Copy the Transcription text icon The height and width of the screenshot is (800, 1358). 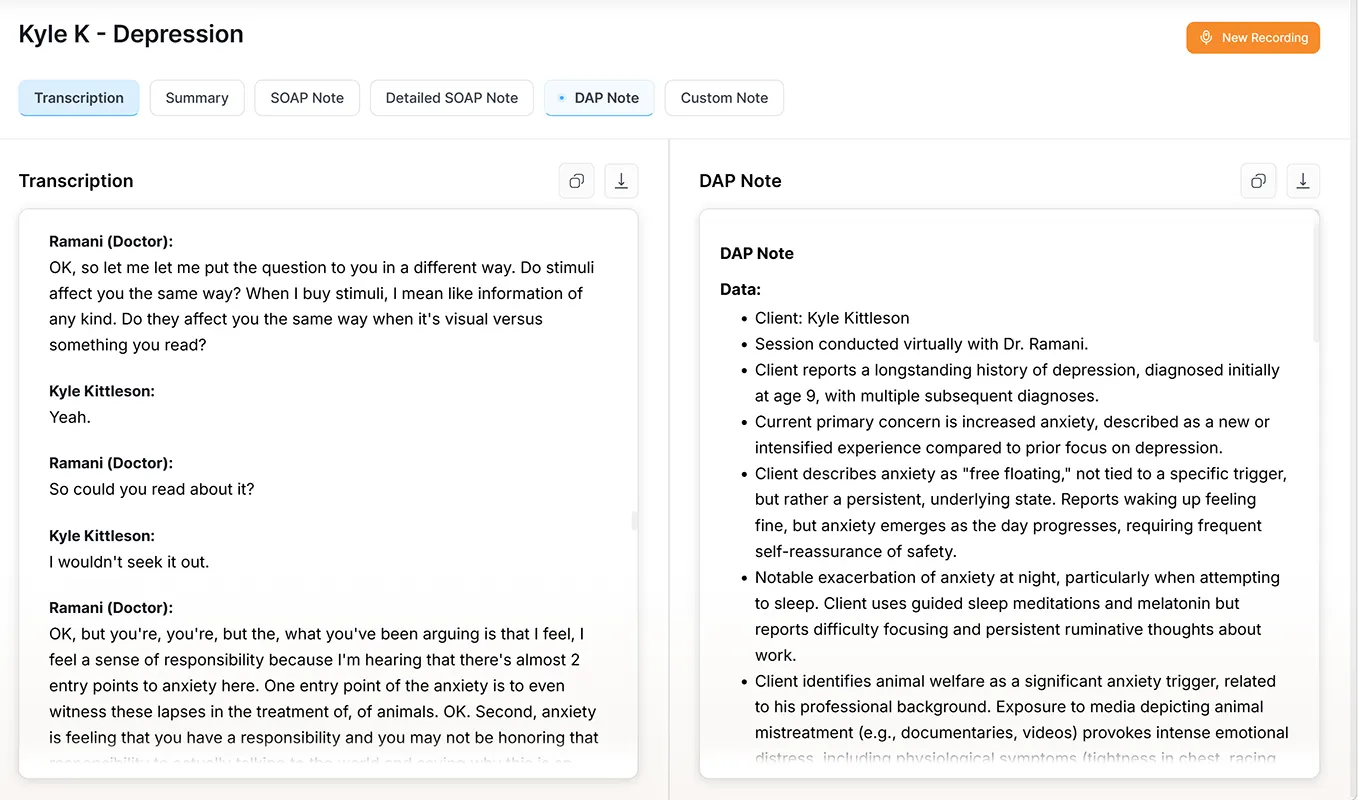pyautogui.click(x=576, y=181)
